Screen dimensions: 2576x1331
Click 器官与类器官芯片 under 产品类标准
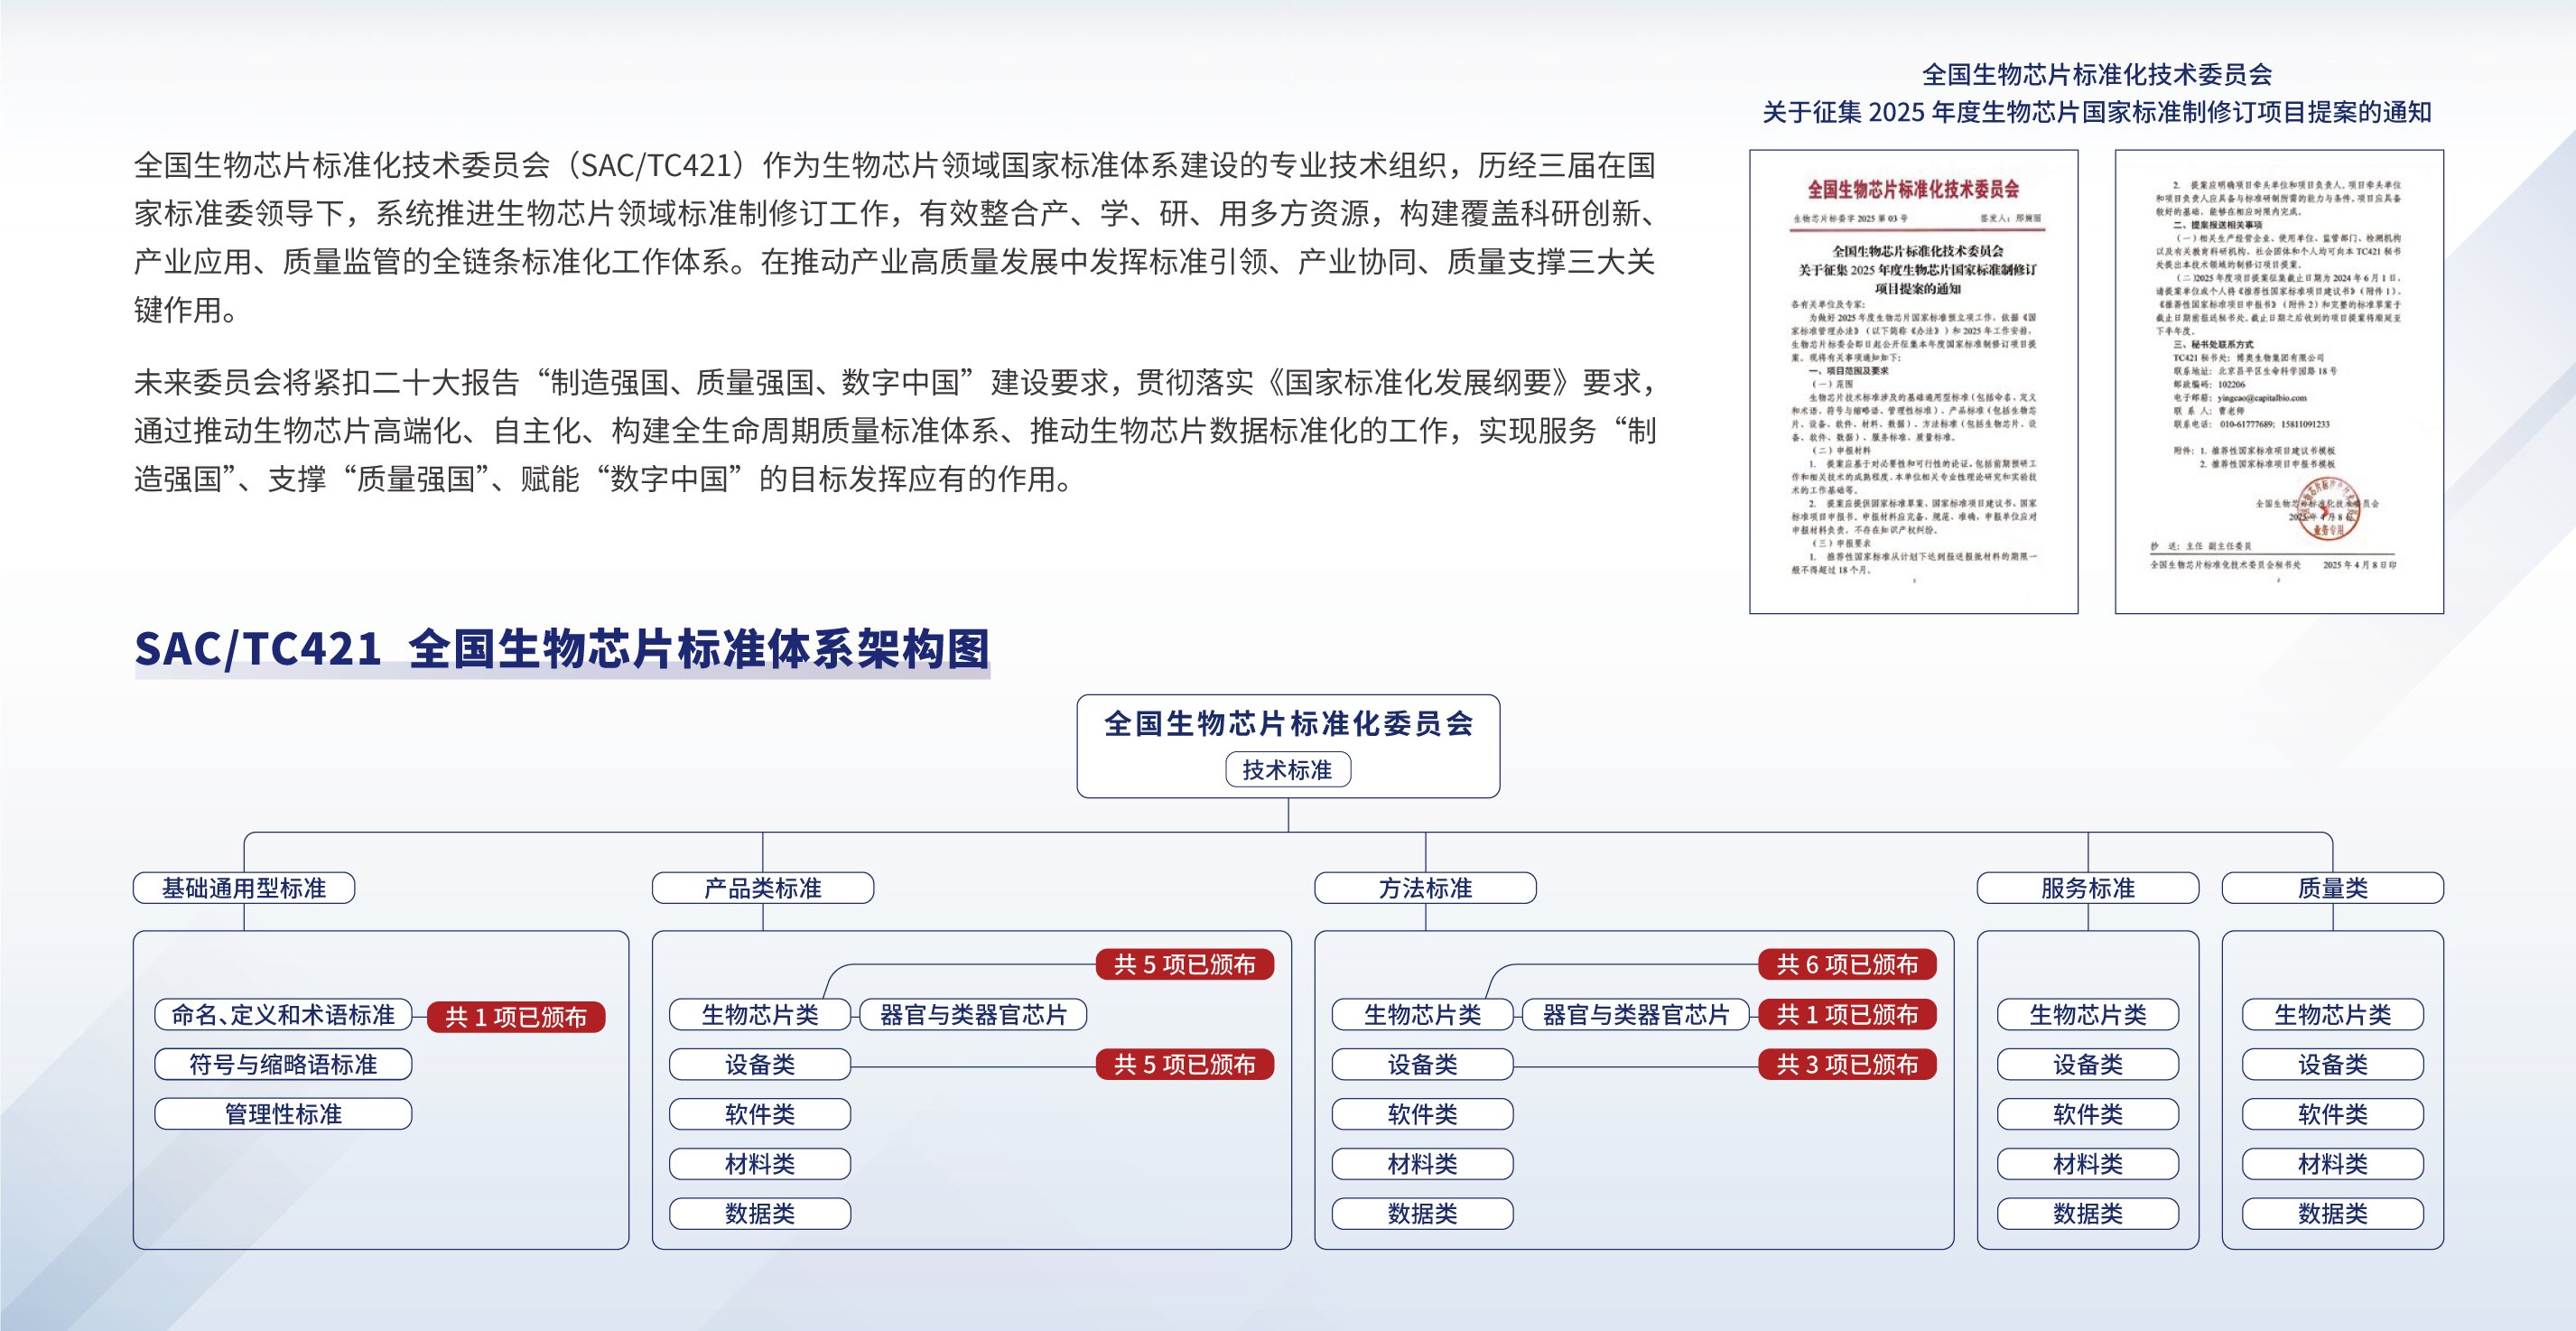pos(973,1015)
